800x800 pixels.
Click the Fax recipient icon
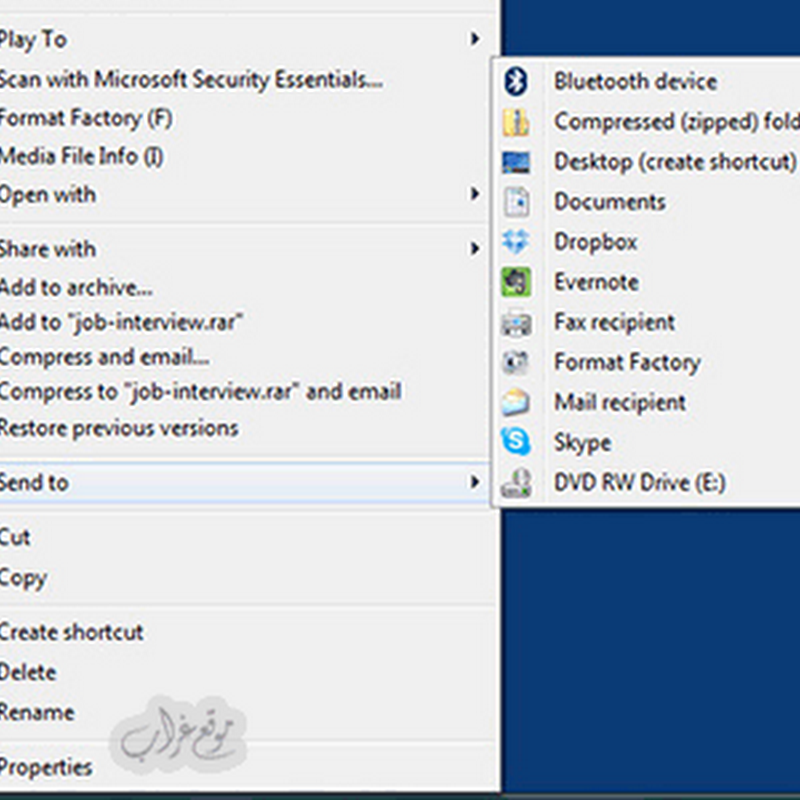click(x=516, y=322)
